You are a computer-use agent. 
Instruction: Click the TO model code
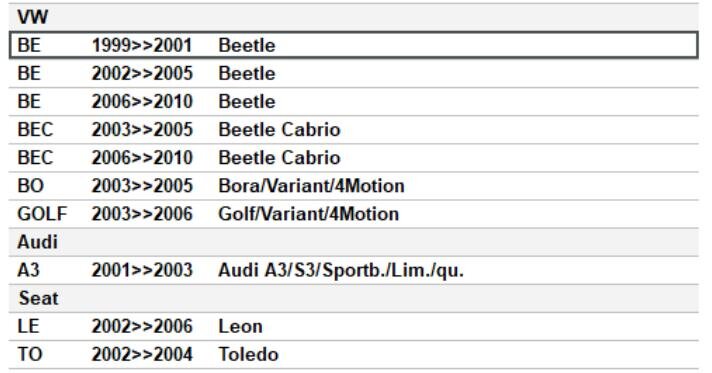pos(30,355)
